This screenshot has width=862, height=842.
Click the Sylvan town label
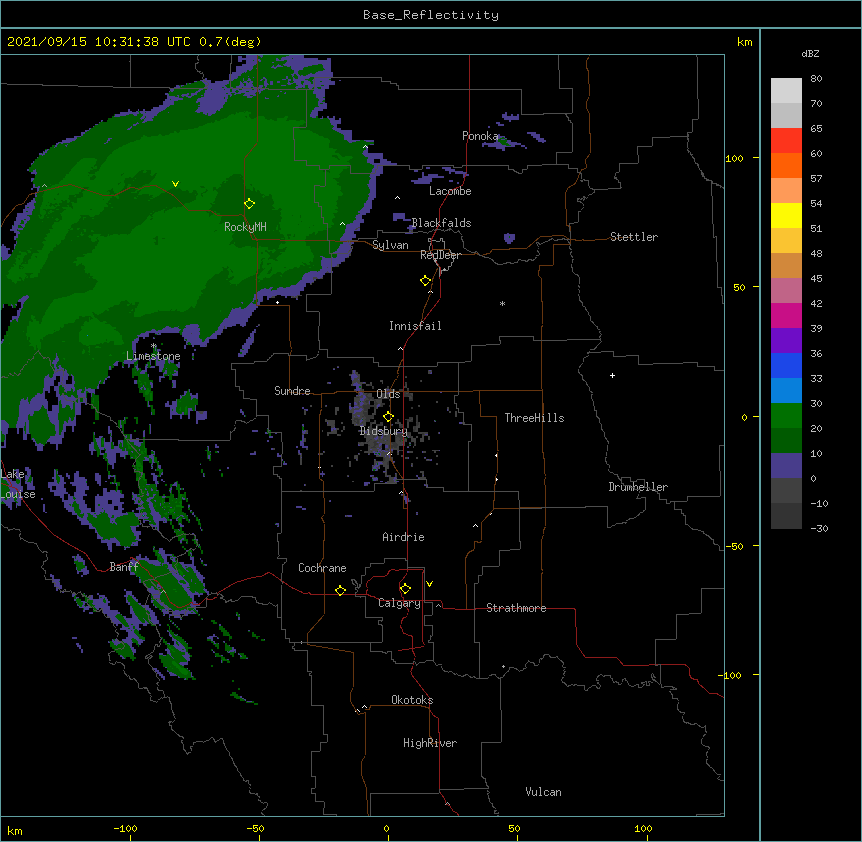390,245
